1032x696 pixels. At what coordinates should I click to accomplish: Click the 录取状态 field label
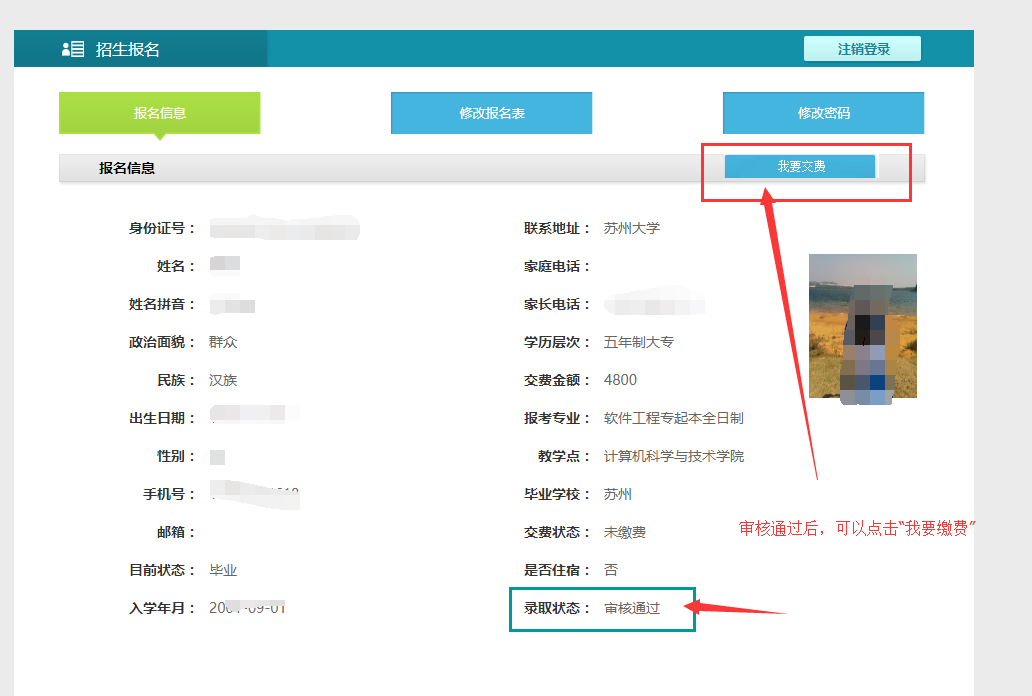pos(551,608)
